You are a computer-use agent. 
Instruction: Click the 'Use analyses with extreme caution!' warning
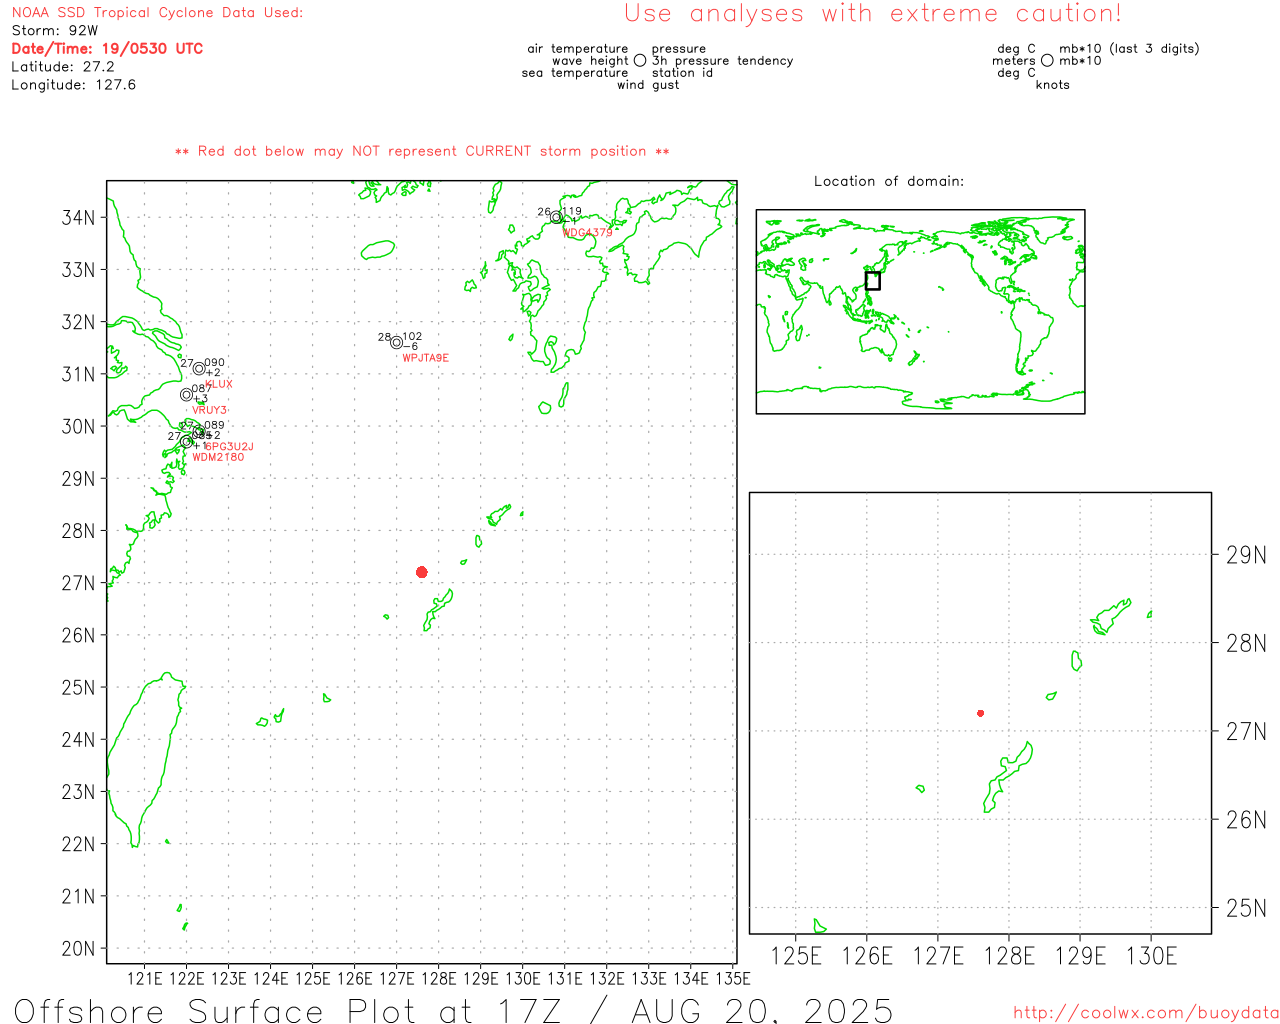click(x=873, y=14)
